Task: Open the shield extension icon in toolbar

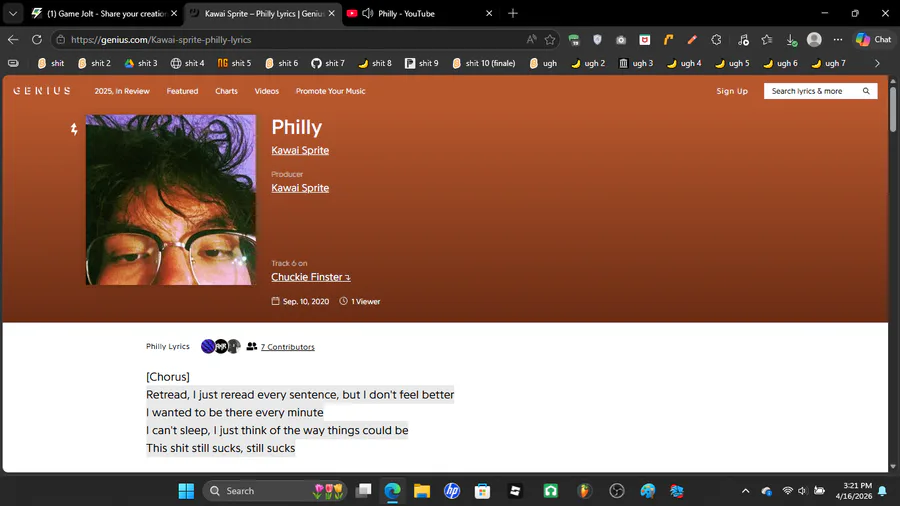Action: 598,40
